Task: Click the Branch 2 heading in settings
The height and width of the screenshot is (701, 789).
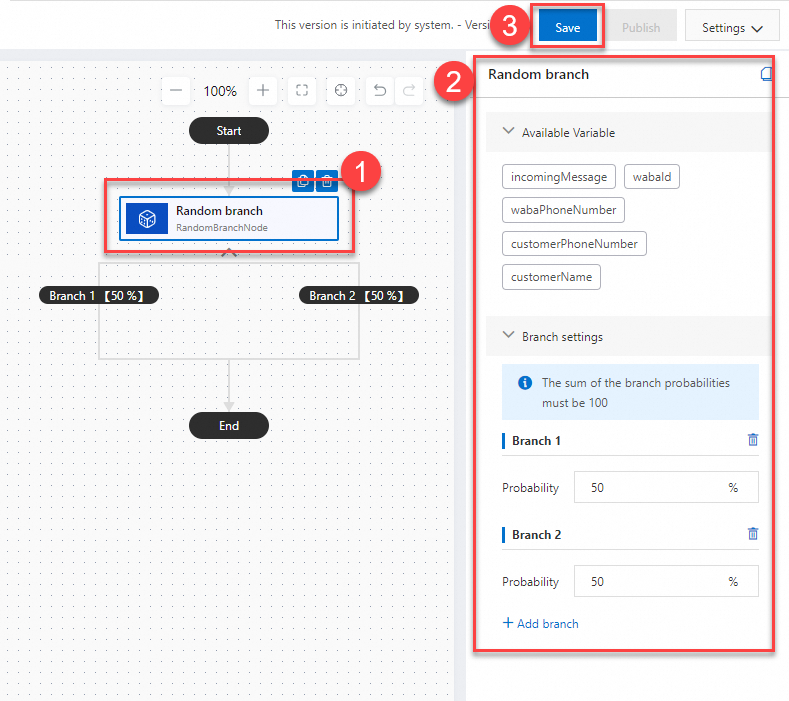Action: (x=536, y=535)
